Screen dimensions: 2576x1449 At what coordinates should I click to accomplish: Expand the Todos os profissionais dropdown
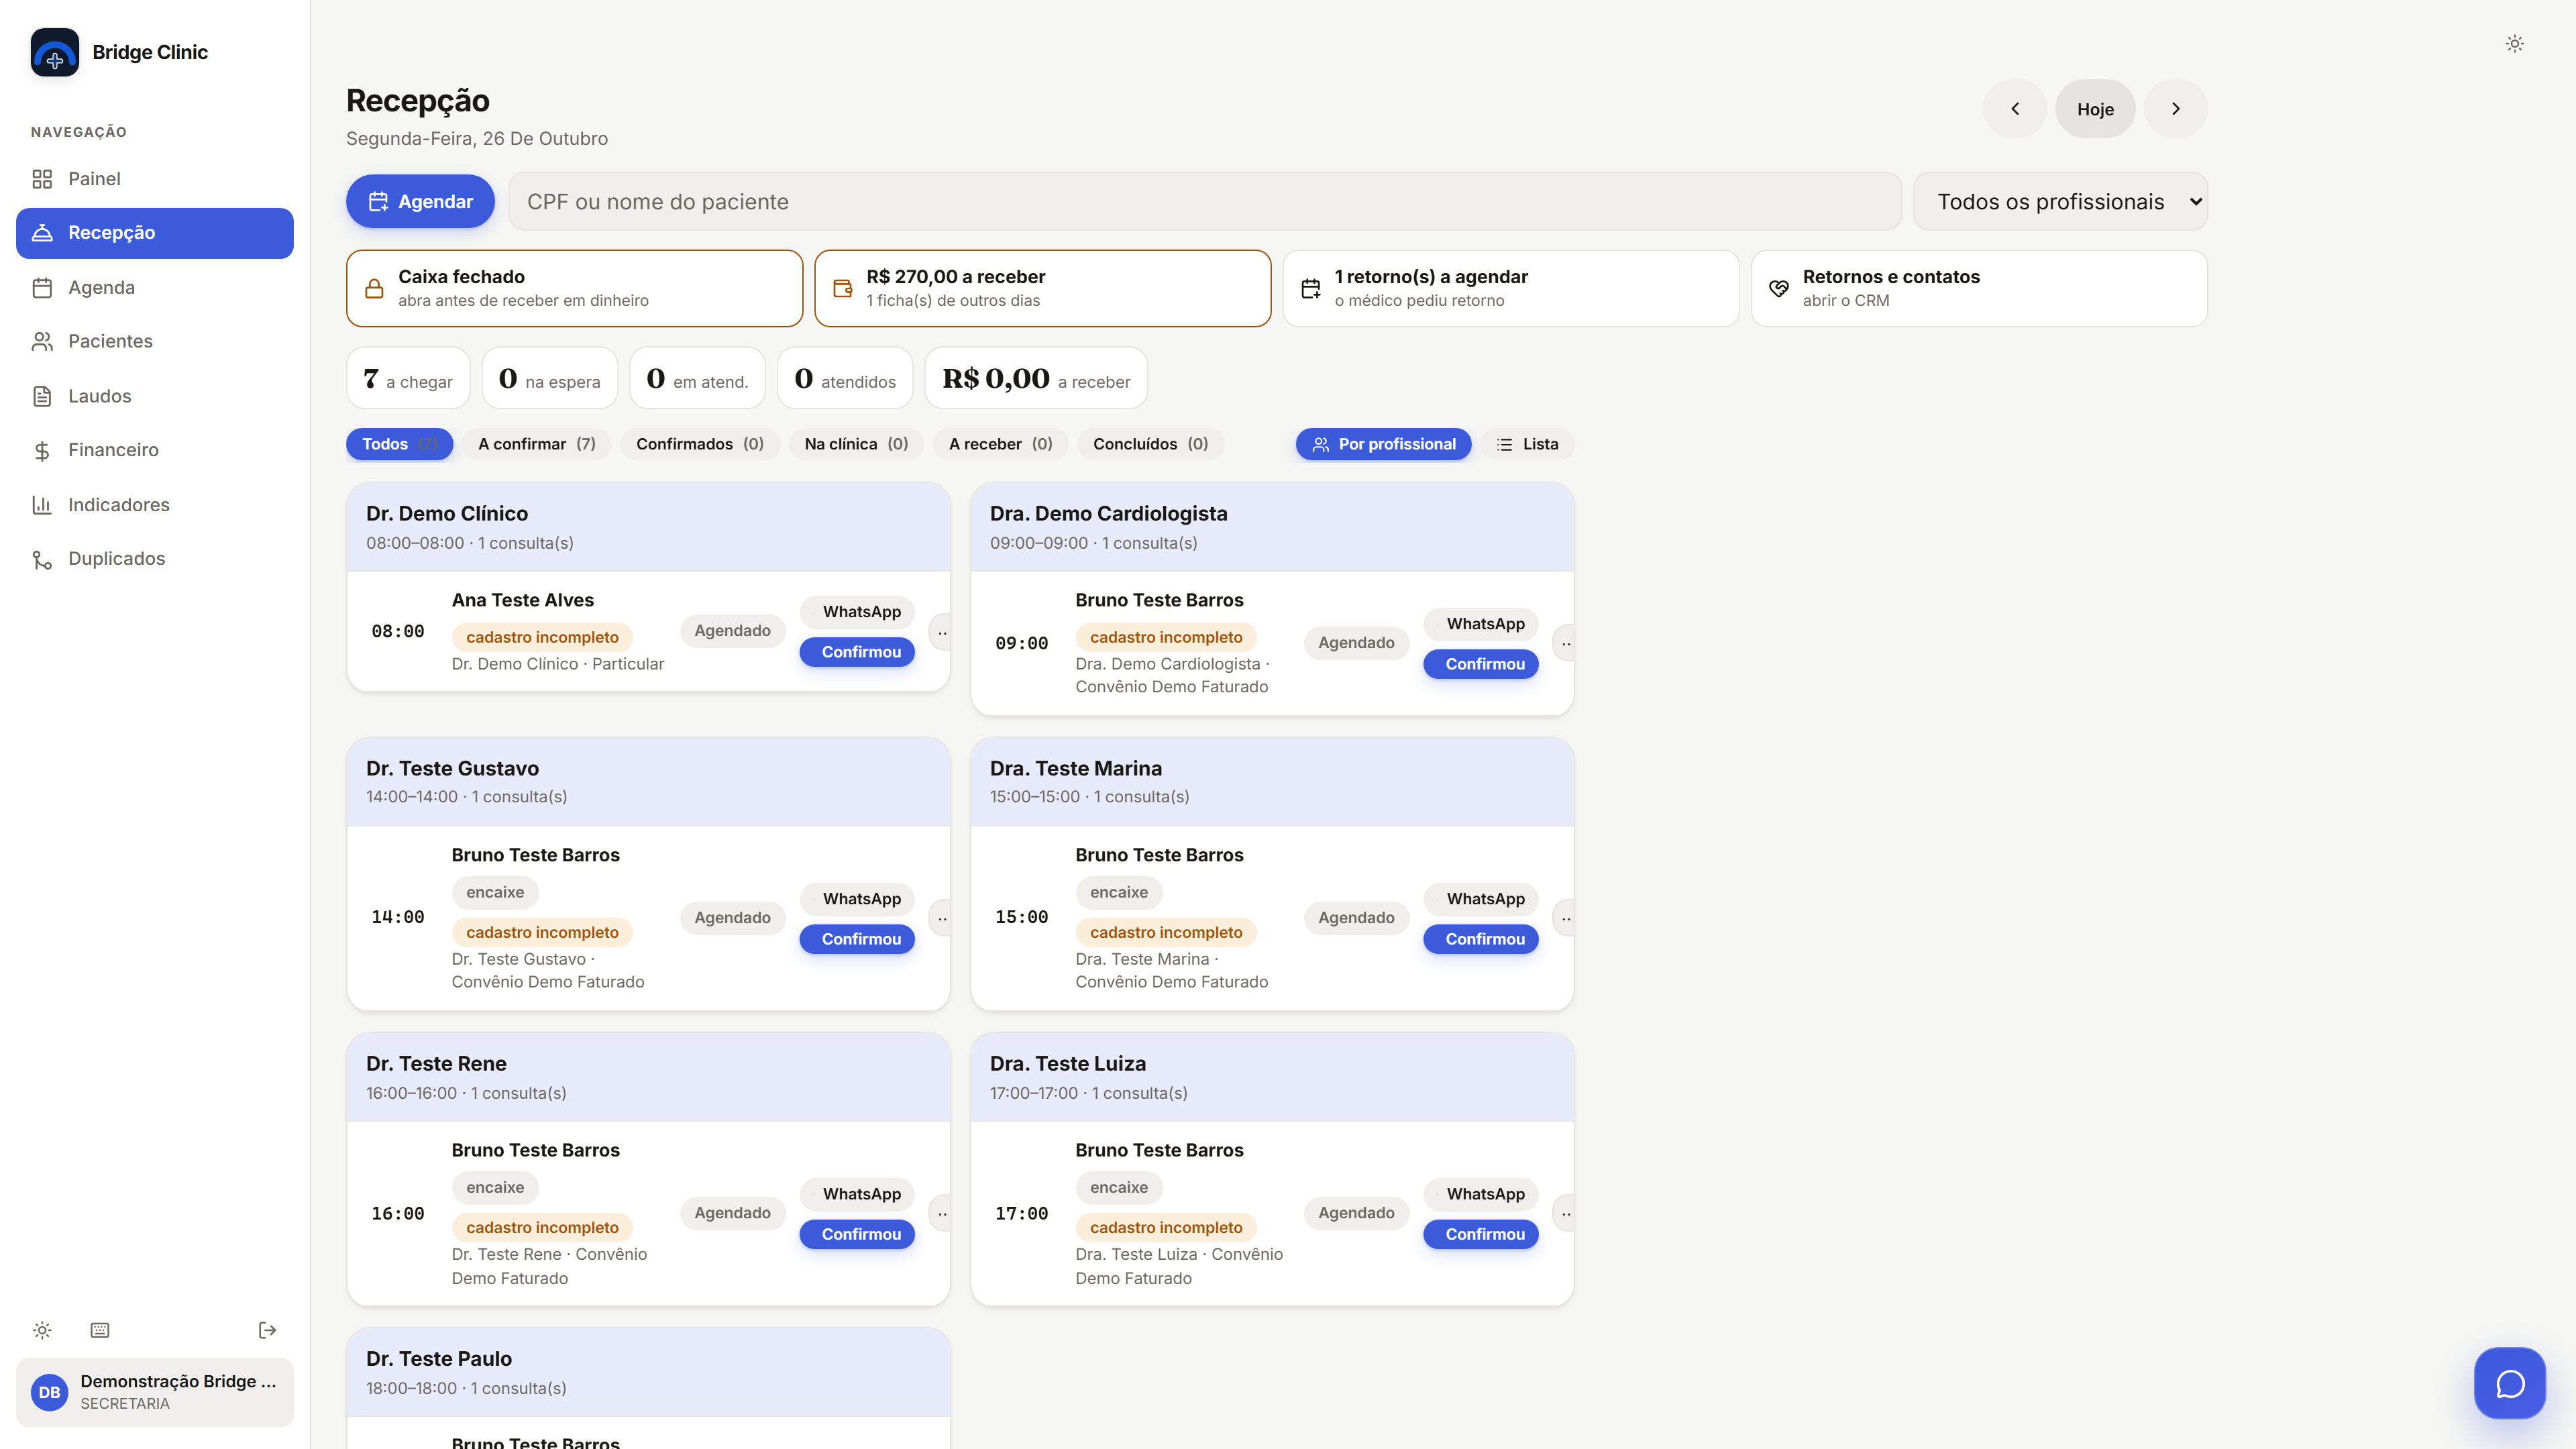coord(2060,202)
